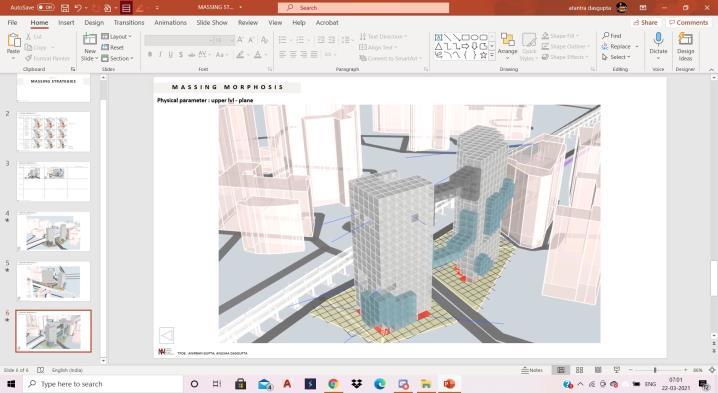Image resolution: width=718 pixels, height=393 pixels.
Task: Switch to the Insert tab
Action: click(x=66, y=22)
